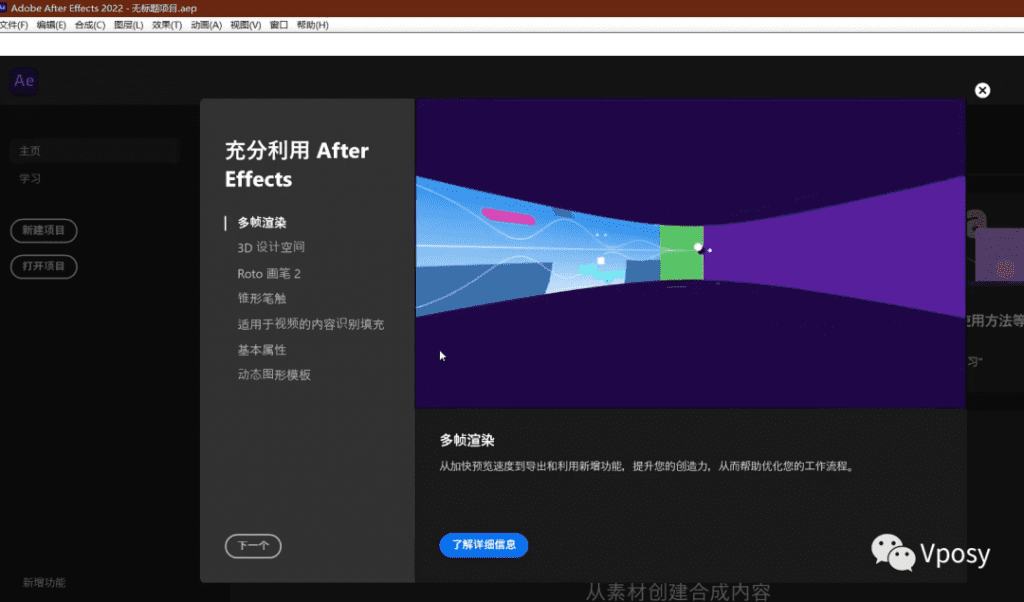Click the 从素材创建合成内容 text

coord(678,592)
